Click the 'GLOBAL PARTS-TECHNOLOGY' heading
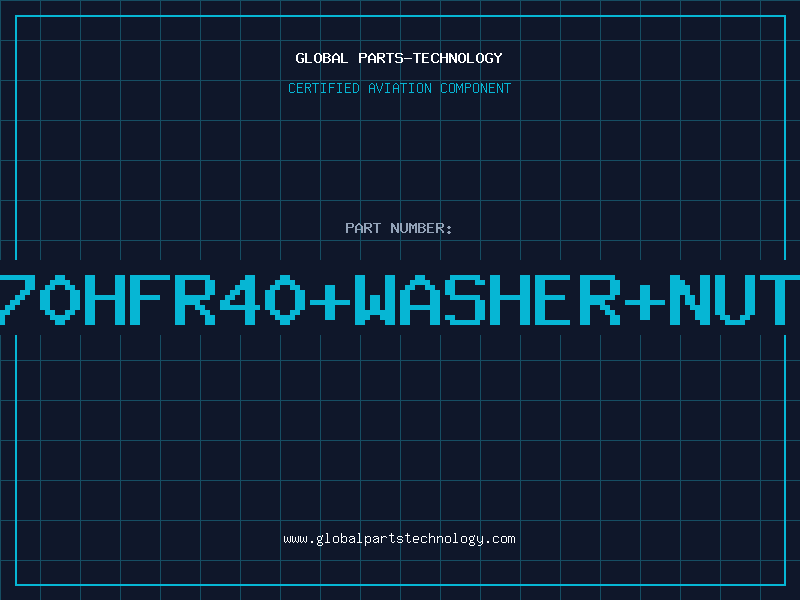The height and width of the screenshot is (600, 800). coord(399,58)
